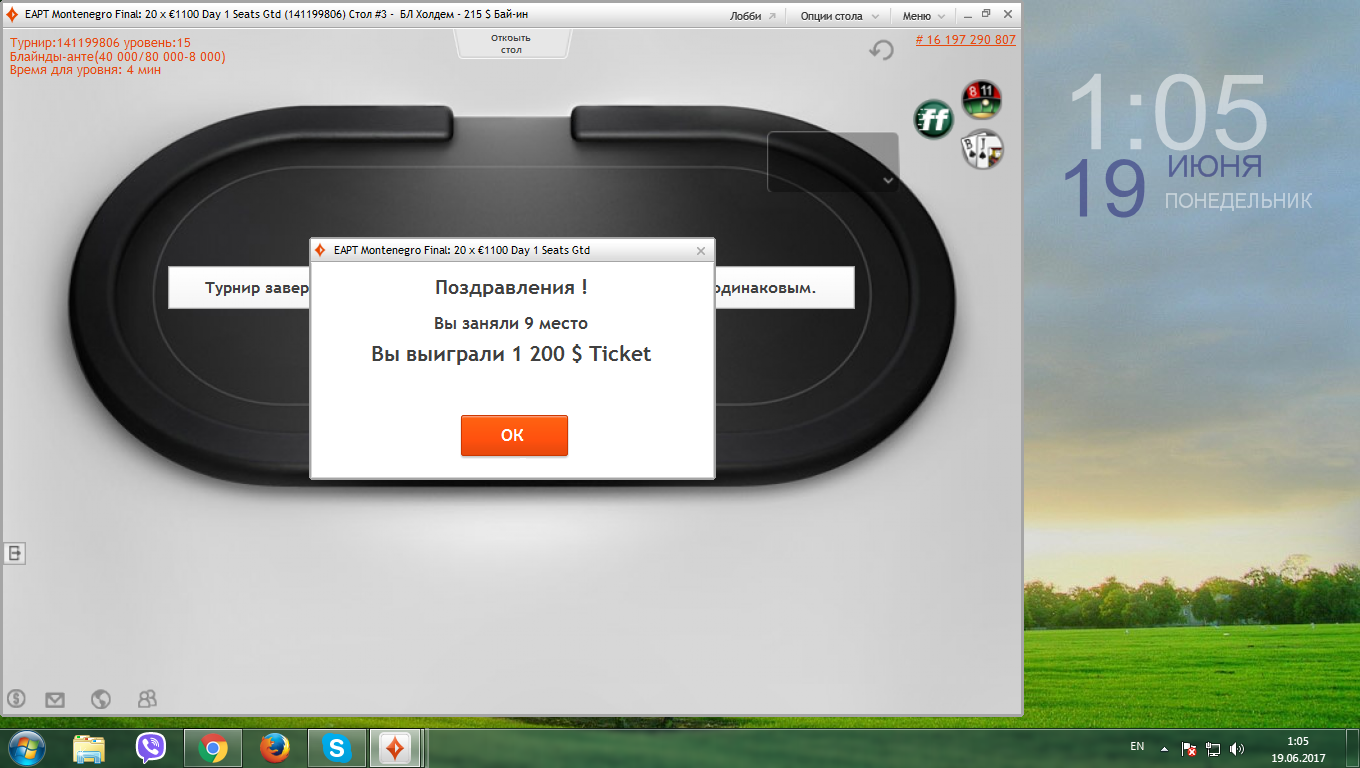The width and height of the screenshot is (1360, 768).
Task: Open the volume speaker tray icon
Action: pos(1237,748)
